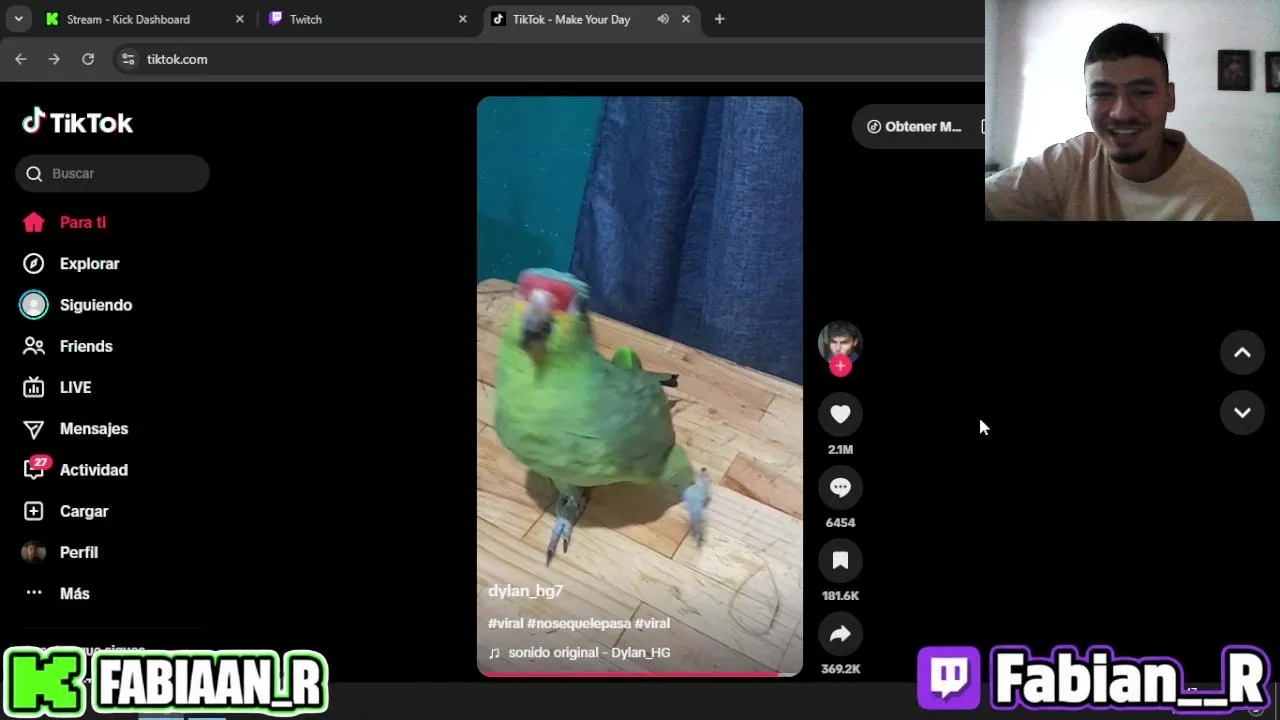The image size is (1280, 720).
Task: Click the 369.2K shares count
Action: point(840,669)
